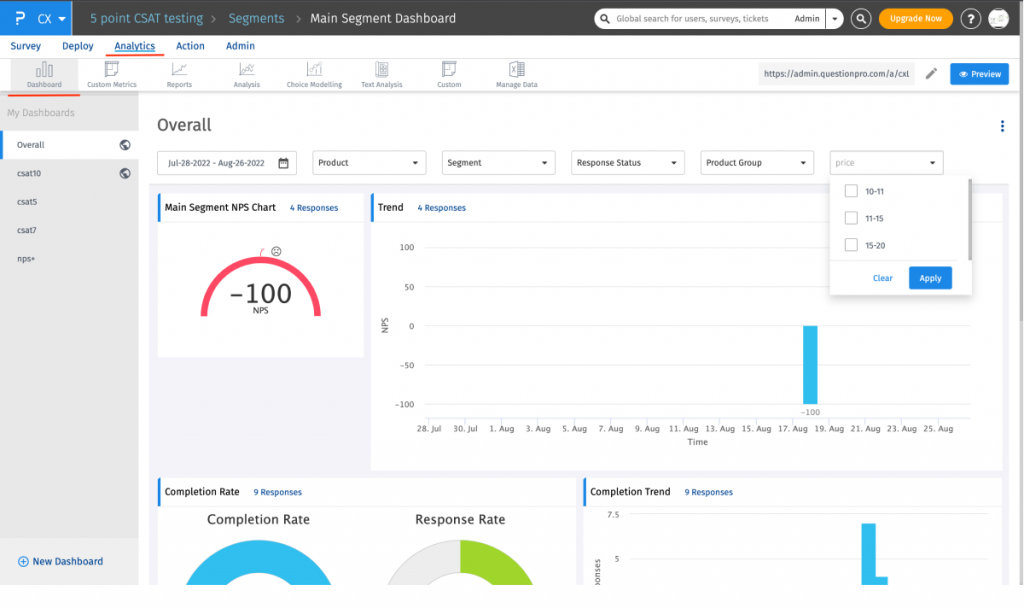Click the price dropdown list scrollbar
The width and height of the screenshot is (1024, 608).
970,219
